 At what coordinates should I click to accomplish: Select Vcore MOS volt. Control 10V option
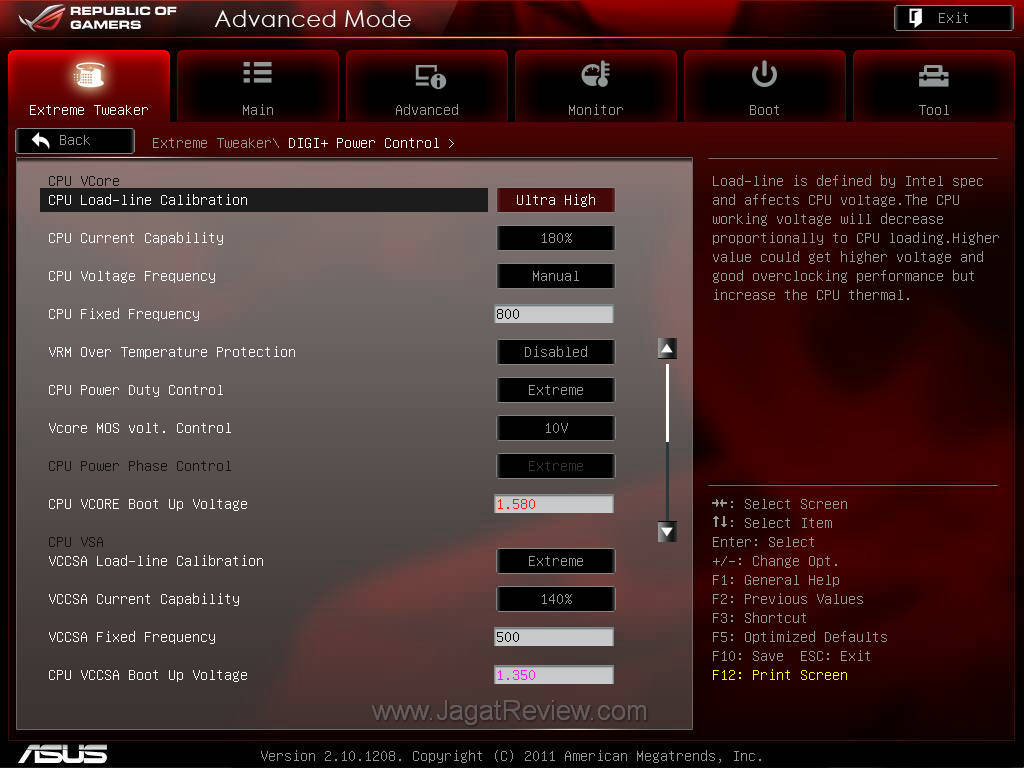tap(555, 428)
